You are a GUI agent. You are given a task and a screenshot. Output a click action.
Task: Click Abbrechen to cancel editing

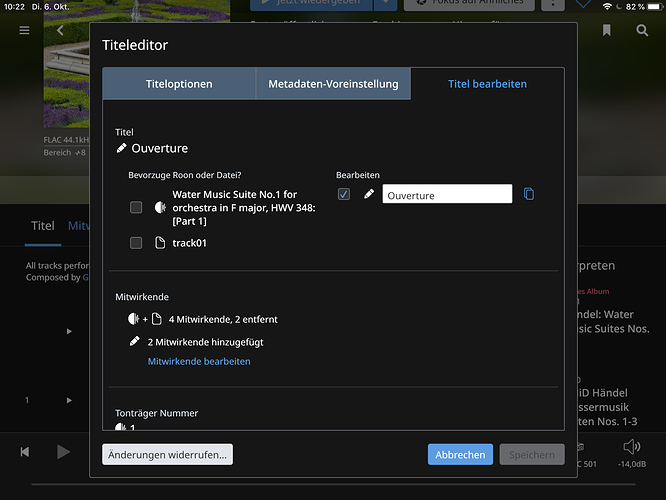pos(460,455)
